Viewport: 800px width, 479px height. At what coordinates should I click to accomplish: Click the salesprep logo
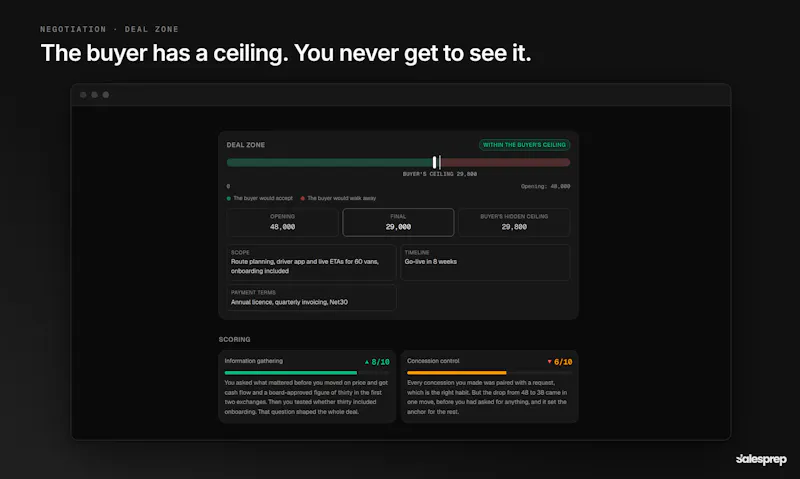point(761,459)
